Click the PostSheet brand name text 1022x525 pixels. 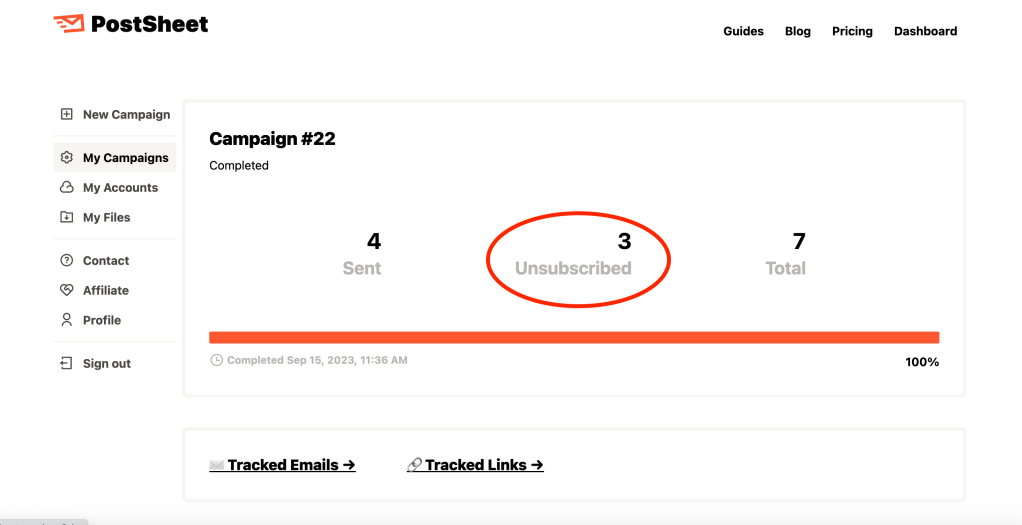tap(149, 25)
